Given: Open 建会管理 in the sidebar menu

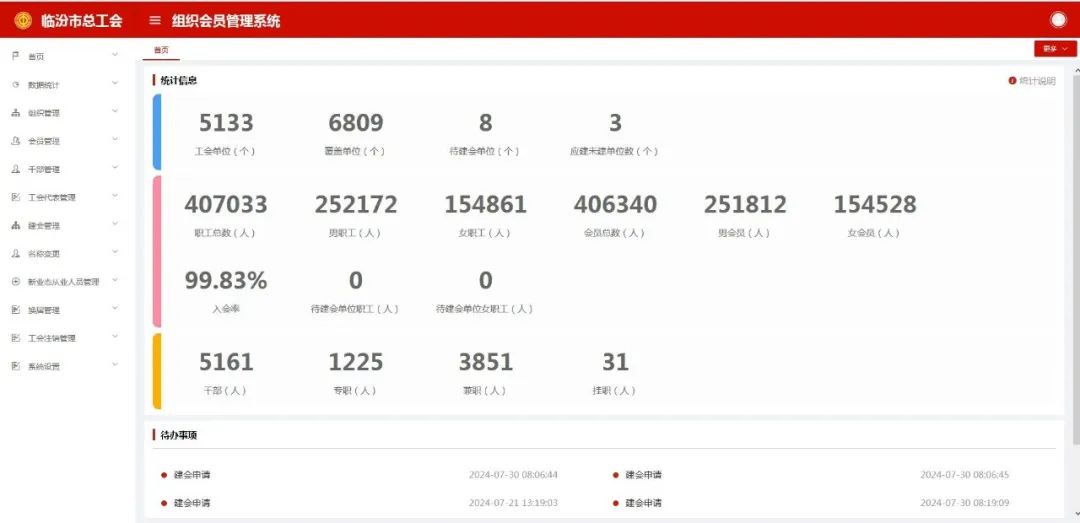Looking at the screenshot, I should pyautogui.click(x=43, y=226).
